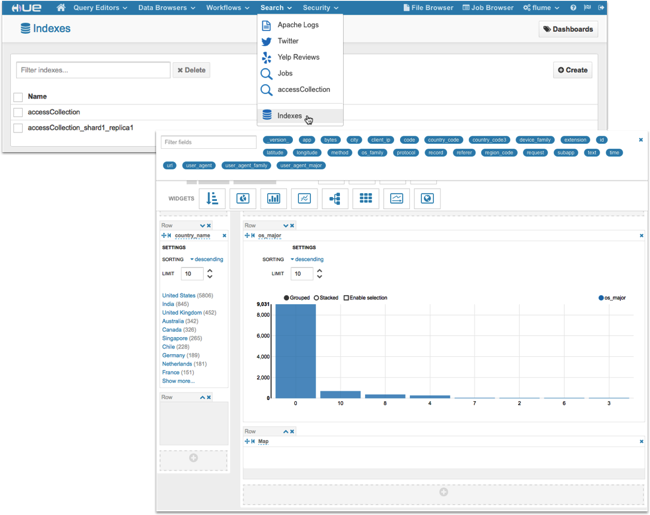650x515 pixels.
Task: Collapse the row containing os_major
Action: click(286, 226)
